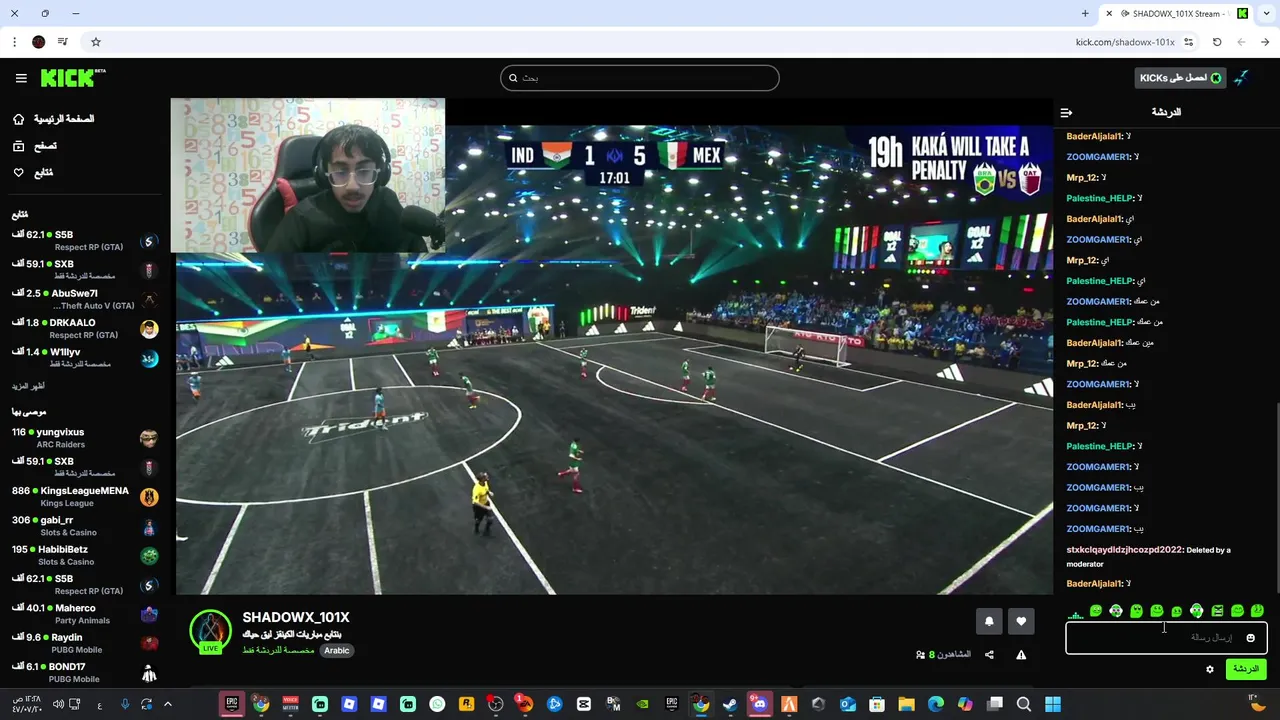This screenshot has height=720, width=1280.
Task: Click the bell notification button under video
Action: pyautogui.click(x=989, y=621)
